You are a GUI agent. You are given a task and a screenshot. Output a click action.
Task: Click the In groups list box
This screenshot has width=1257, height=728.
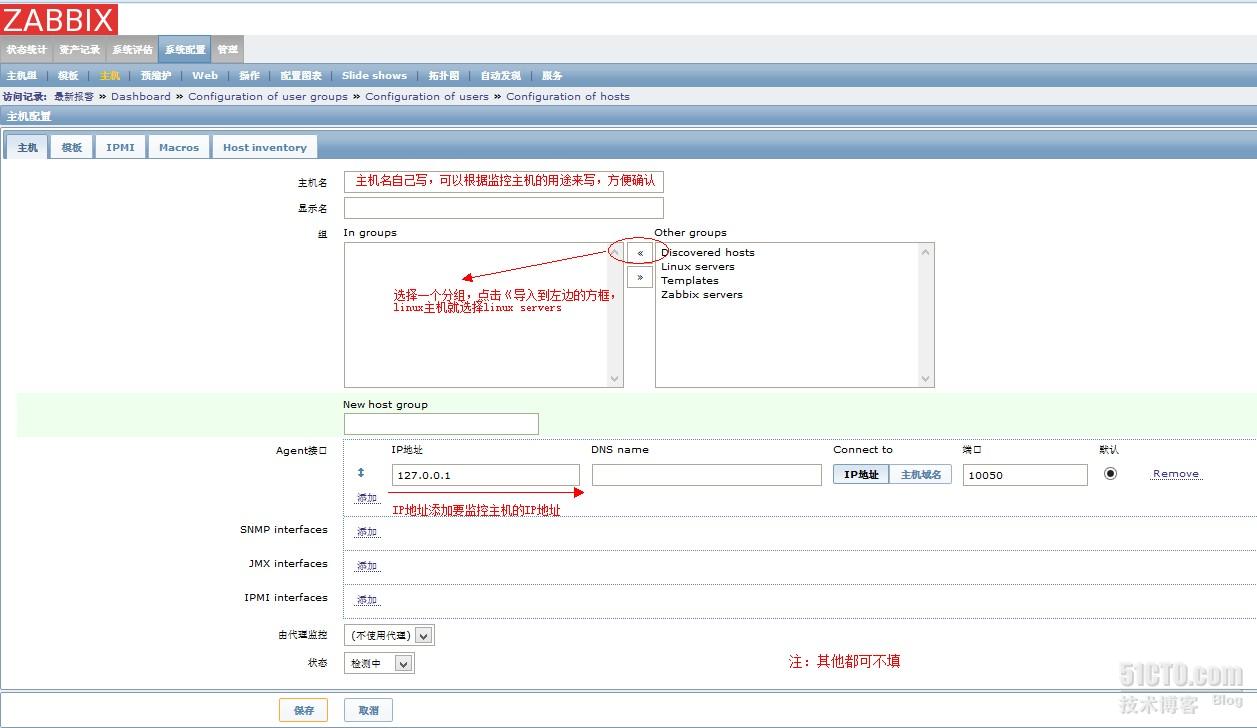[483, 315]
